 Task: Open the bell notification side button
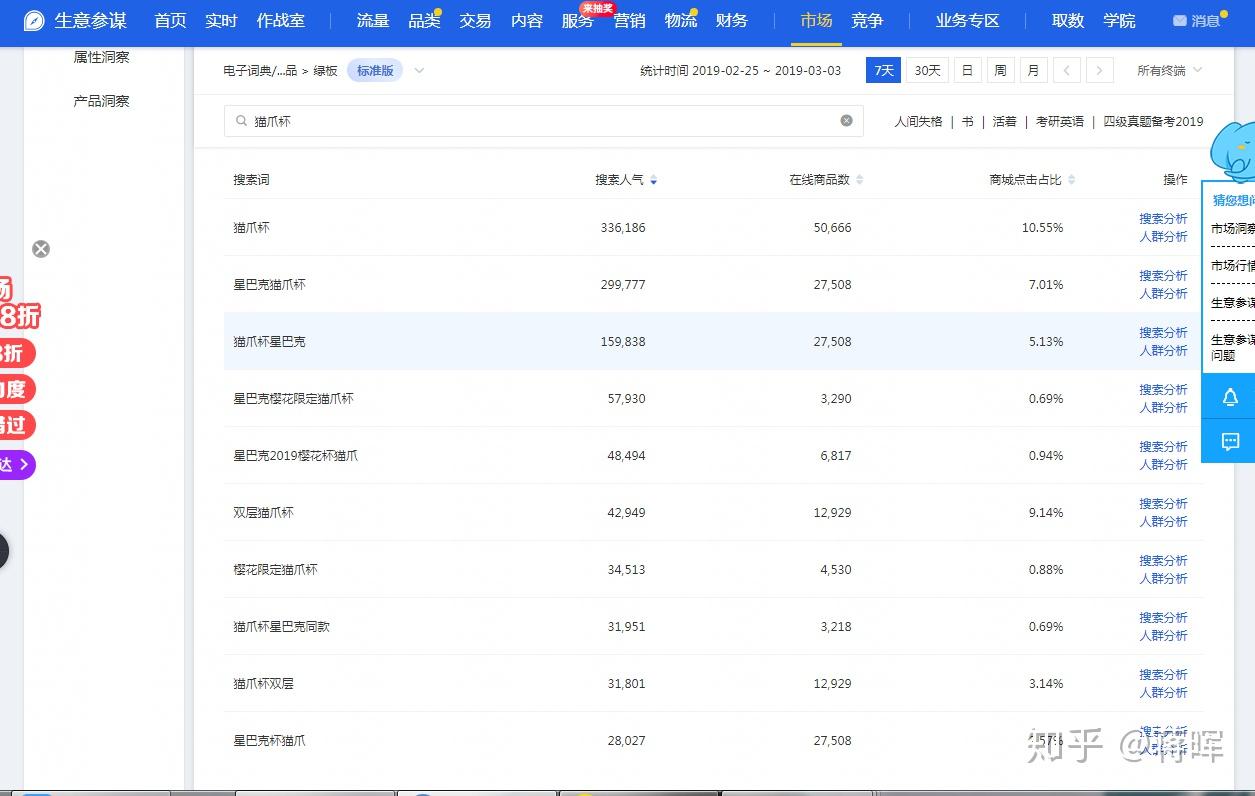click(1230, 398)
